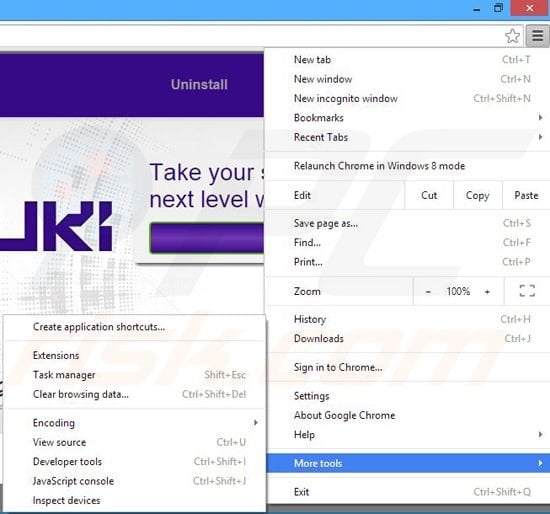Increase zoom with the plus button
The height and width of the screenshot is (514, 550).
tap(487, 292)
